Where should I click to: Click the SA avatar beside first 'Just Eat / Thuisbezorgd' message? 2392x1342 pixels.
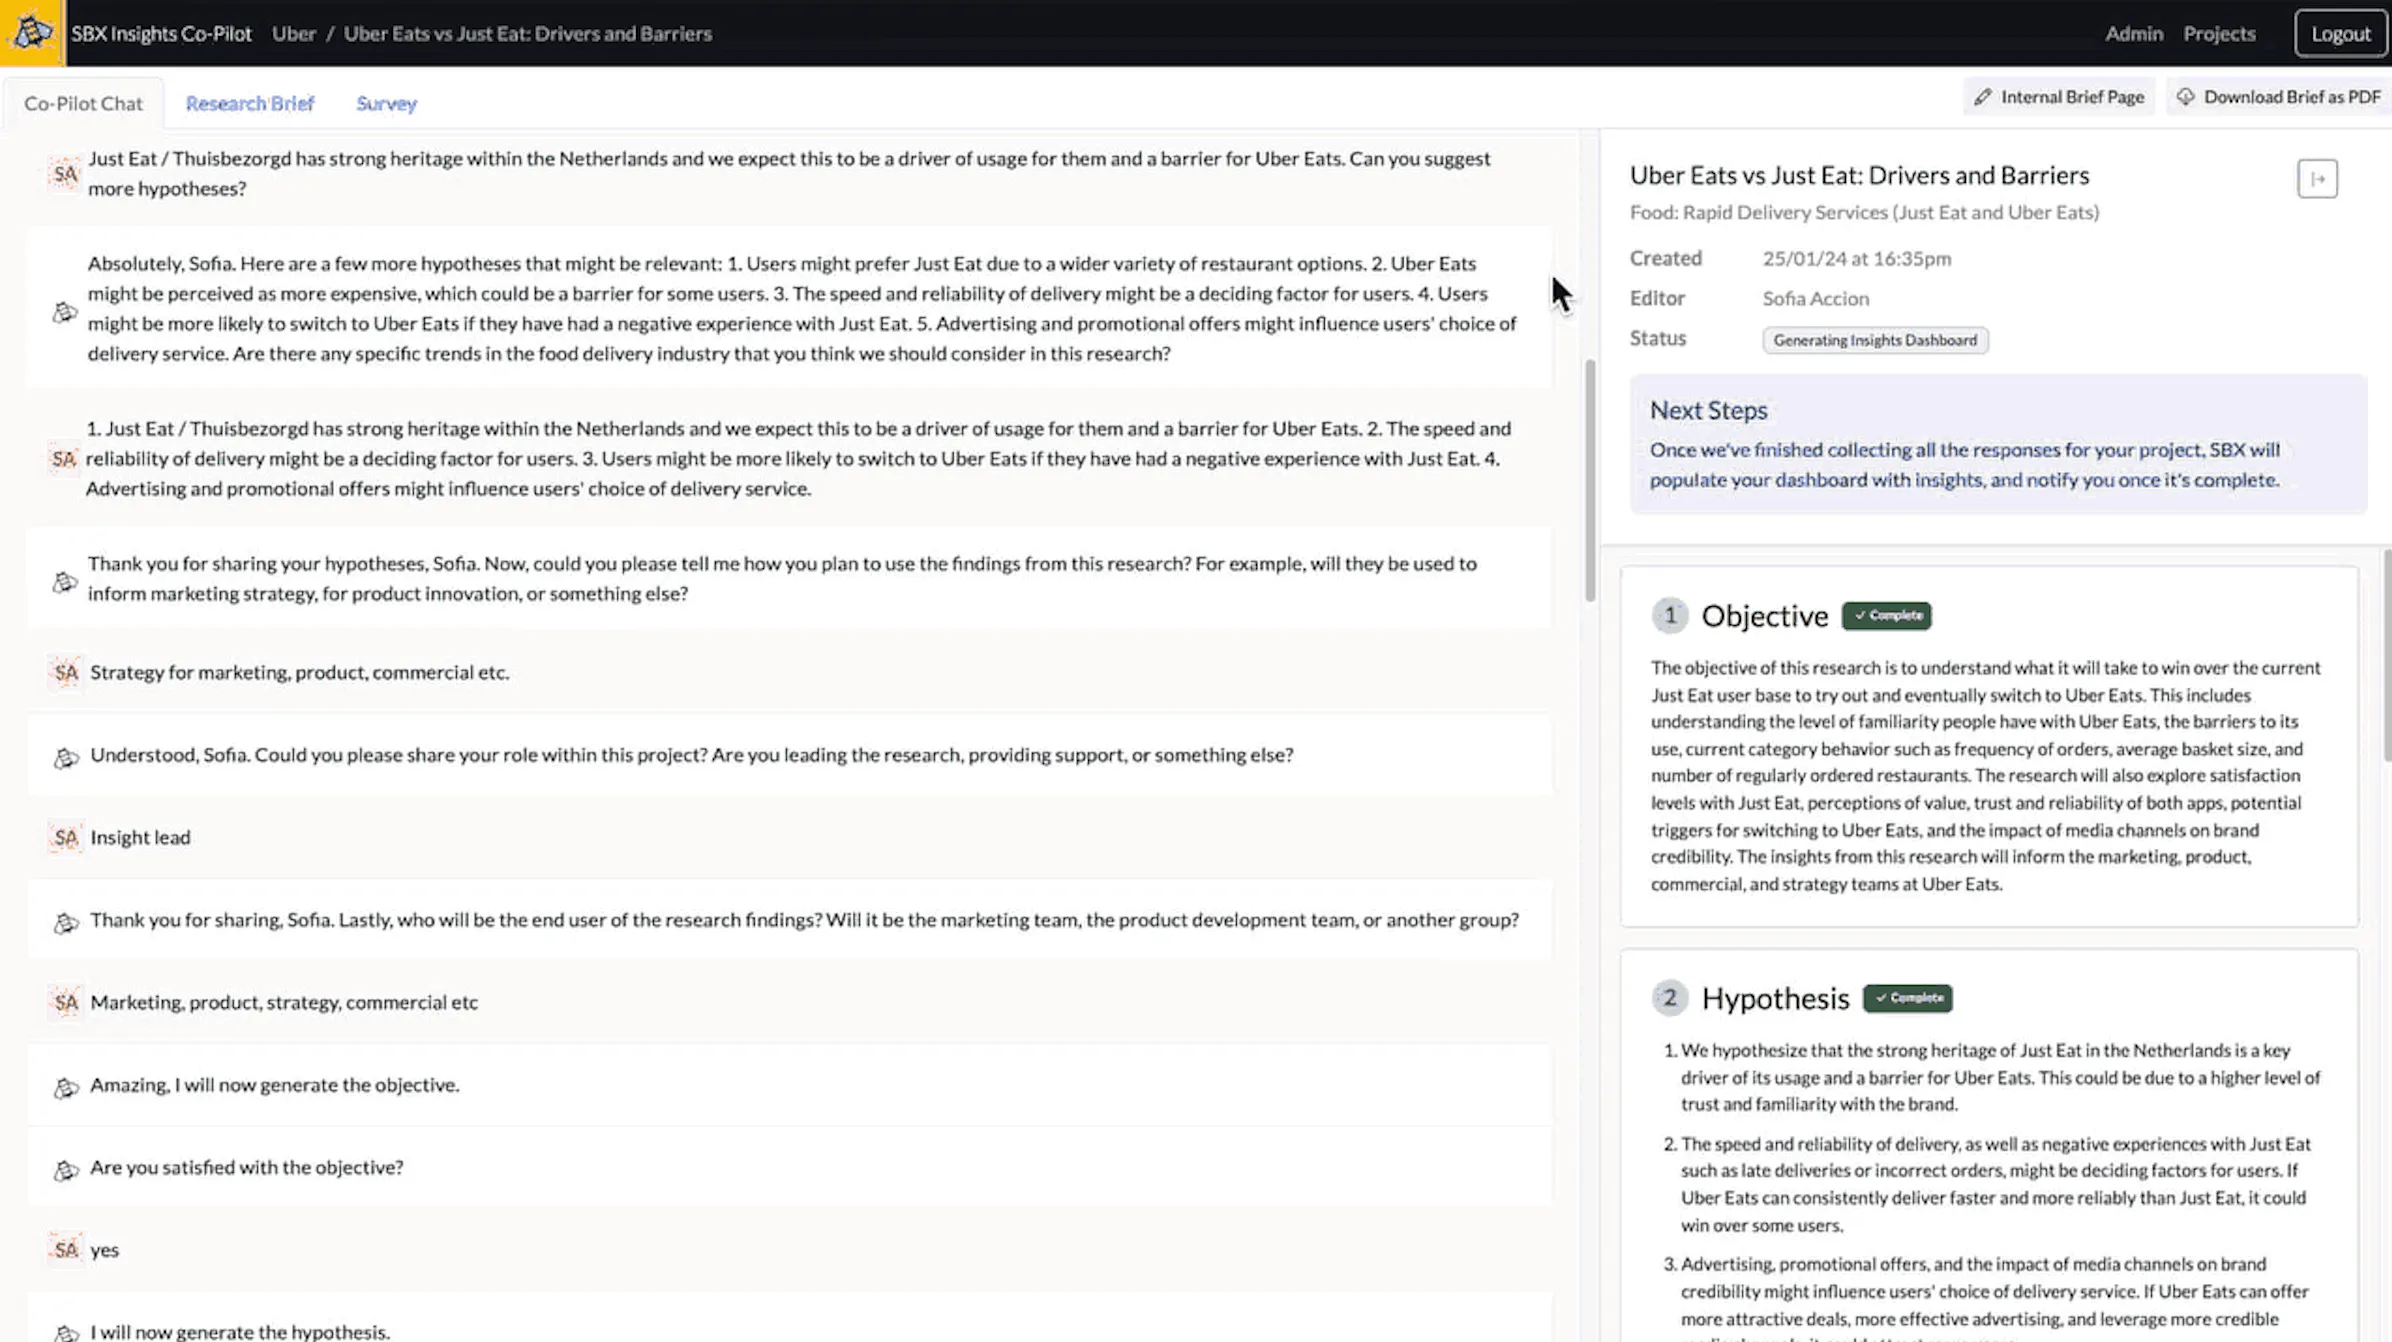coord(65,174)
